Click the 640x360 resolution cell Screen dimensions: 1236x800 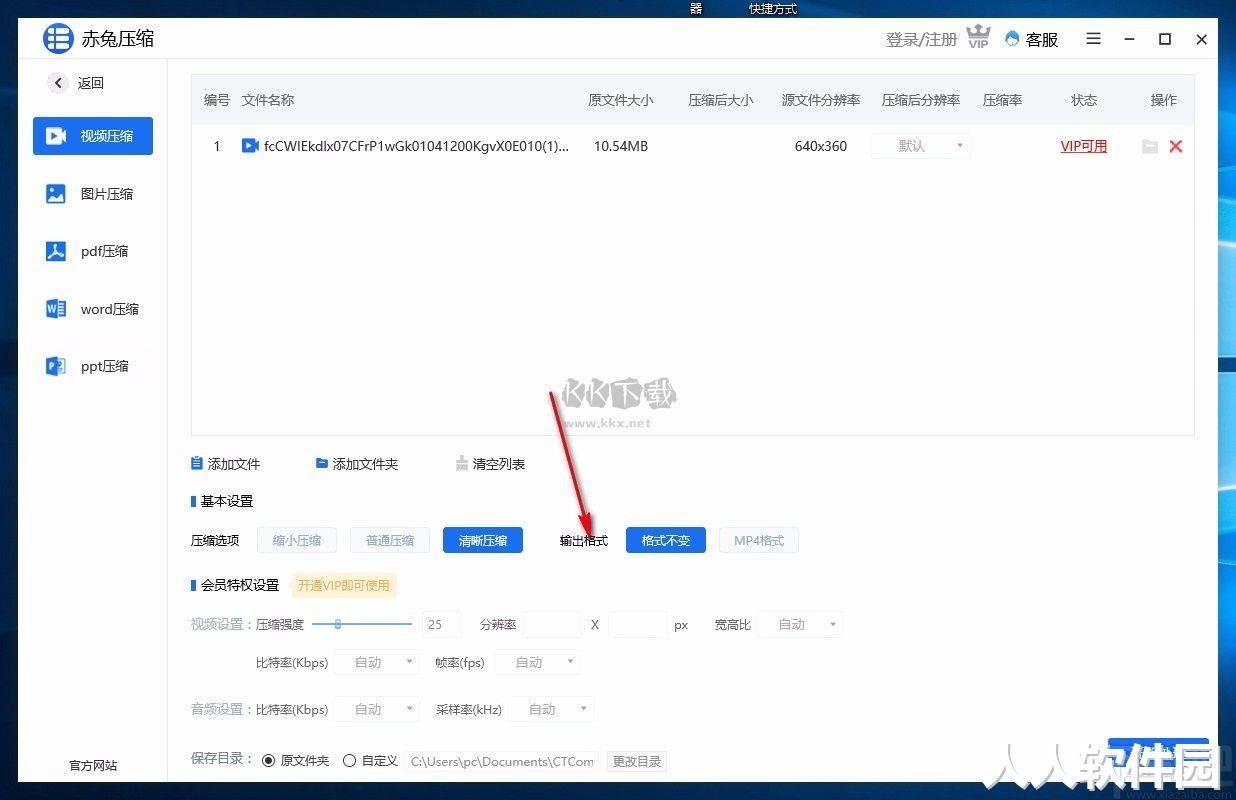point(821,146)
